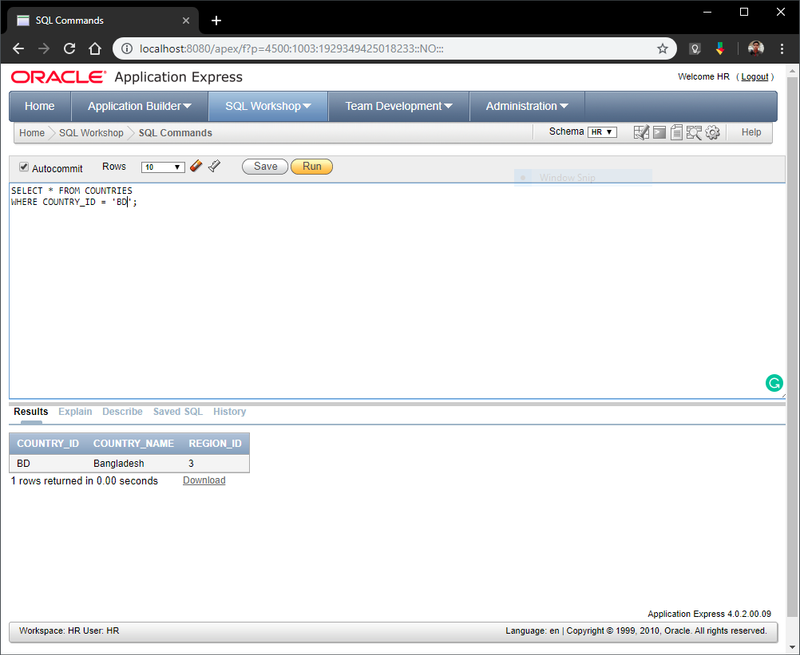Click the Workspace: HR User: HR footer text

69,631
